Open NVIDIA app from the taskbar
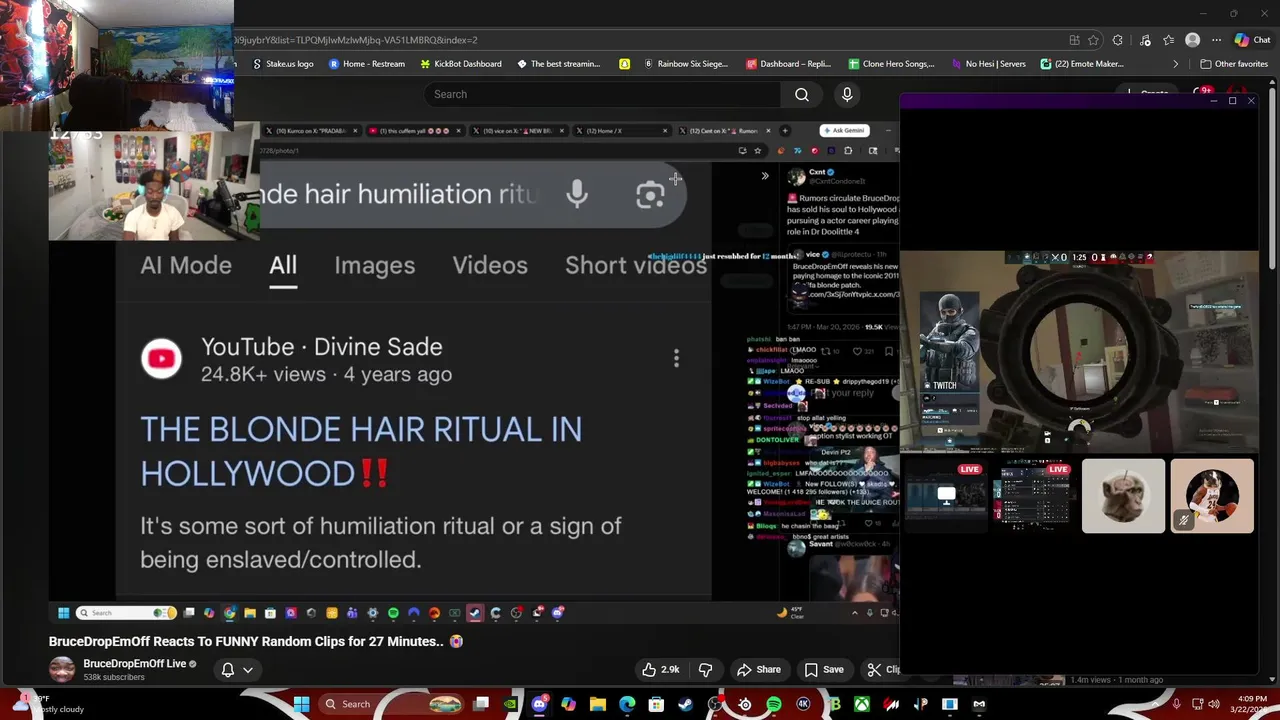 click(510, 704)
